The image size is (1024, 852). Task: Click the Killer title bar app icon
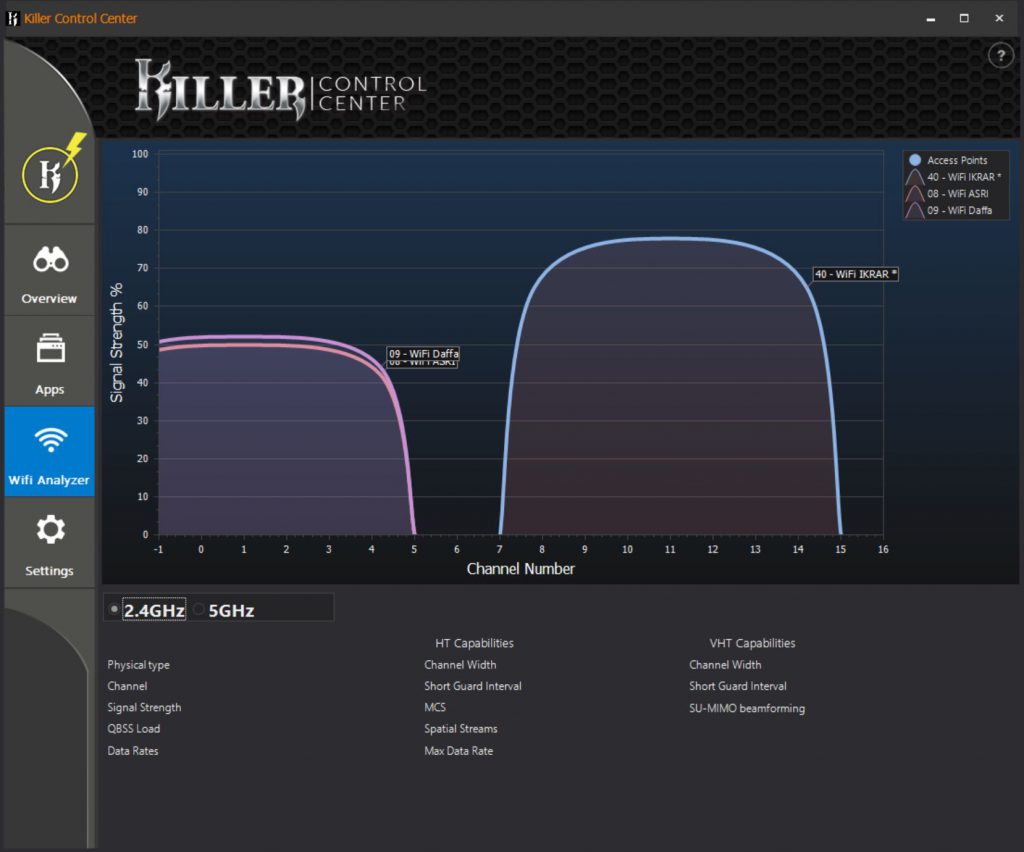point(14,18)
